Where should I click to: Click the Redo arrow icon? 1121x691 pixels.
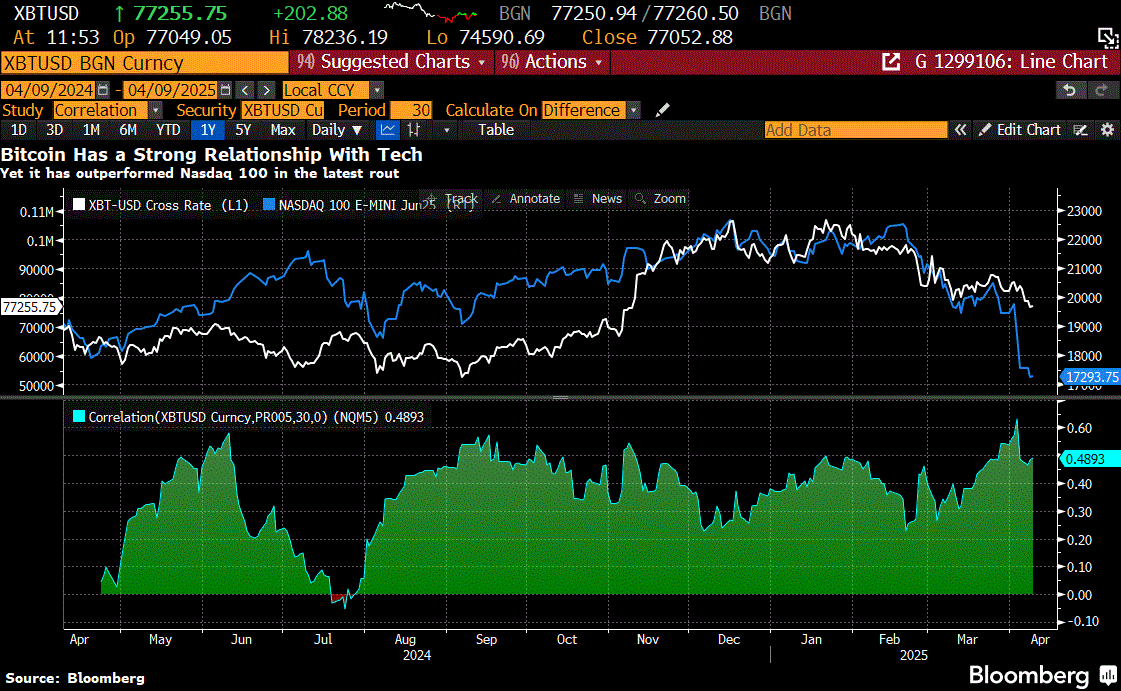tap(1101, 90)
